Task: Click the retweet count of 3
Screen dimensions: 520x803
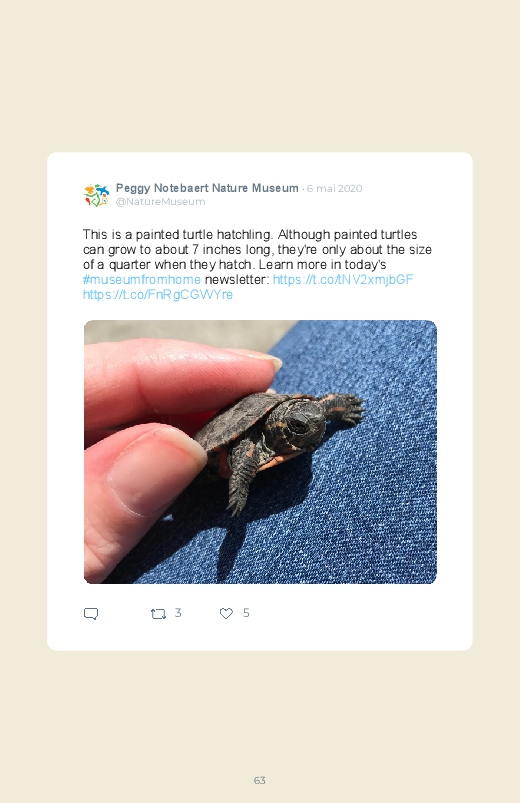Action: click(x=178, y=612)
